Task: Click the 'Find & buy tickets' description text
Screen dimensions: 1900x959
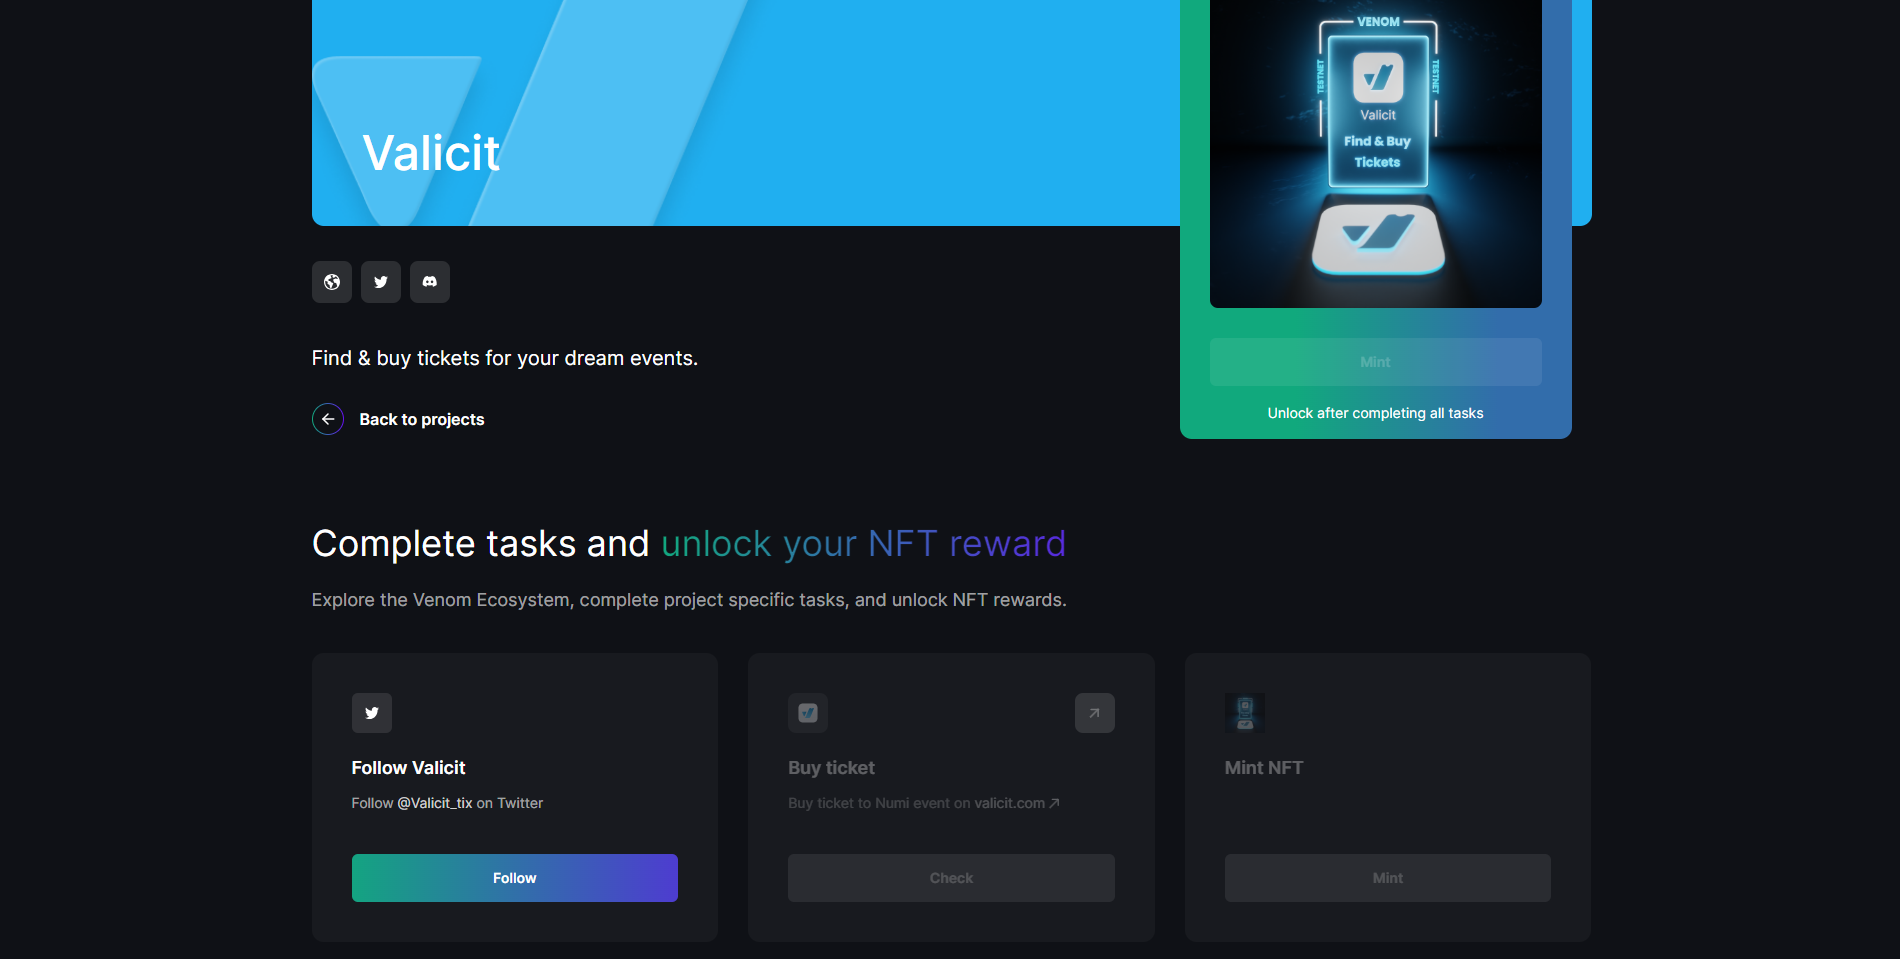Action: 505,358
